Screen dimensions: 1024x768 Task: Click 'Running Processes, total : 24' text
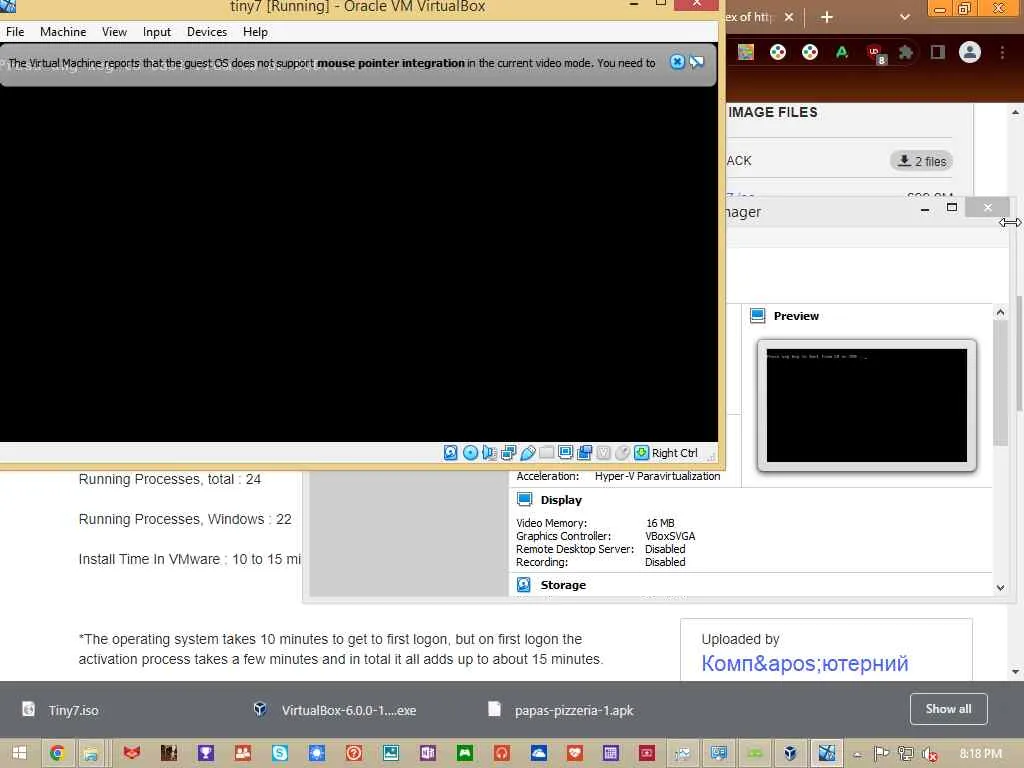coord(170,479)
